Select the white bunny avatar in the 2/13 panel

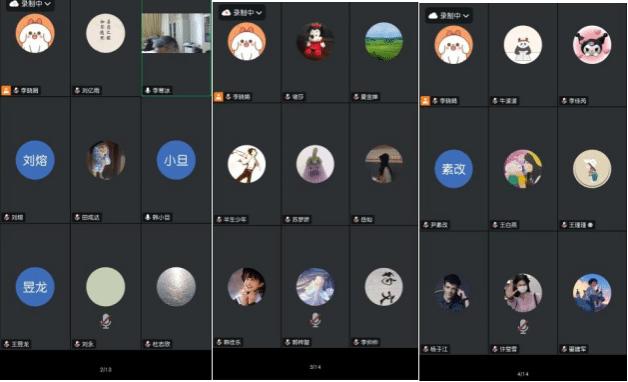tap(35, 34)
